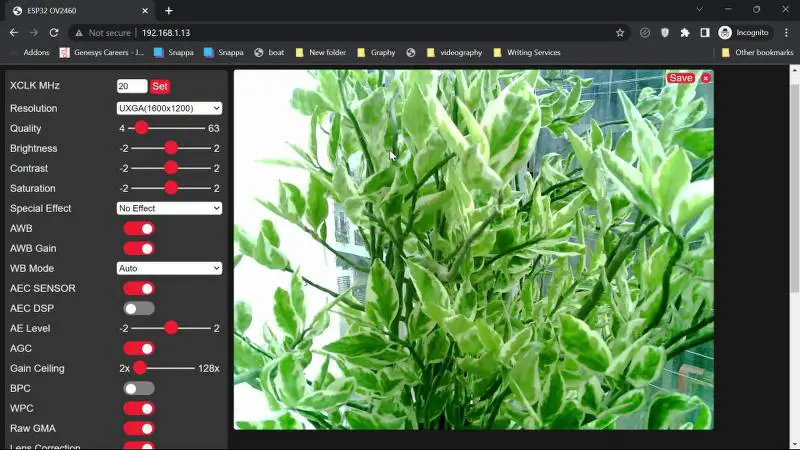Click the address bar URL 192.168.1.13
Screen dimensions: 800x450
click(166, 33)
